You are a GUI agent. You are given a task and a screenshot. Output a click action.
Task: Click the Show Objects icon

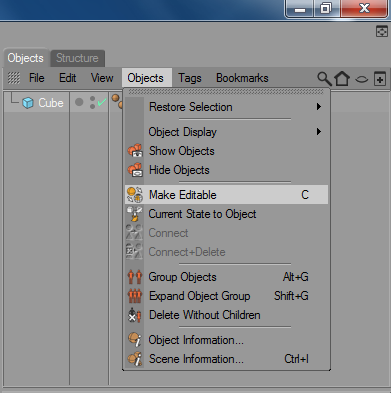coord(135,151)
